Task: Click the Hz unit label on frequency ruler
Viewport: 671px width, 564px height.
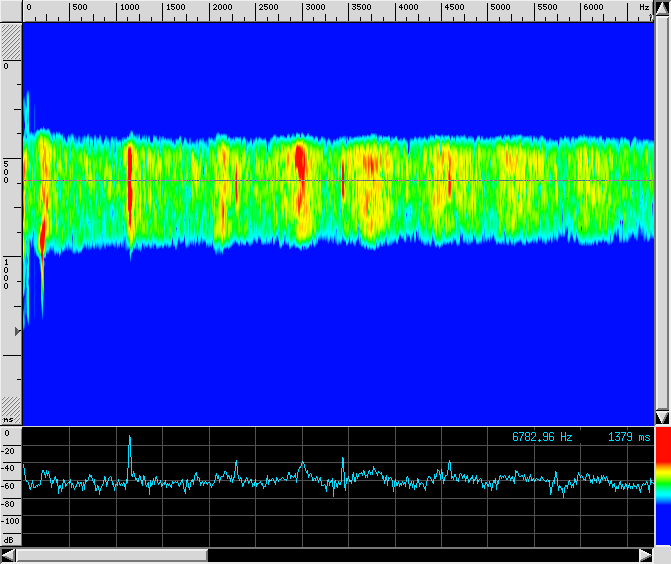Action: (x=644, y=7)
